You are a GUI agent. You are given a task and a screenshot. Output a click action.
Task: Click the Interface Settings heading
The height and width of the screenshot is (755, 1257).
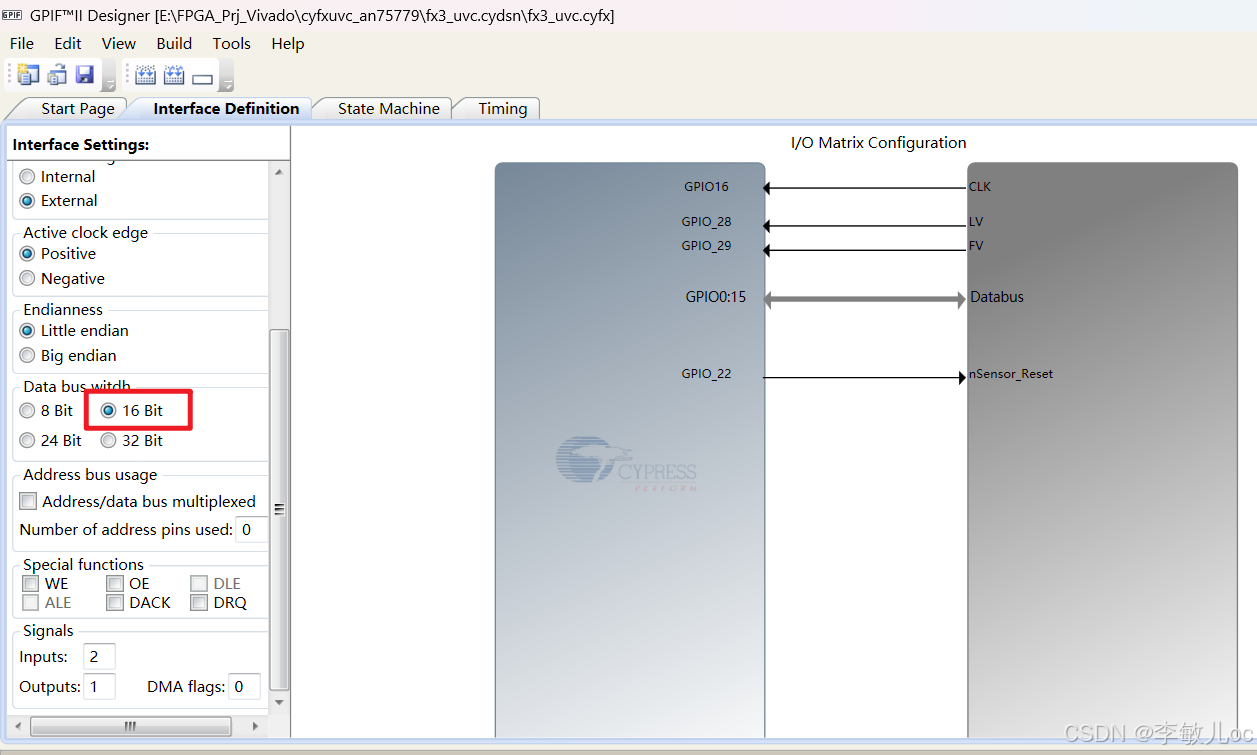81,145
